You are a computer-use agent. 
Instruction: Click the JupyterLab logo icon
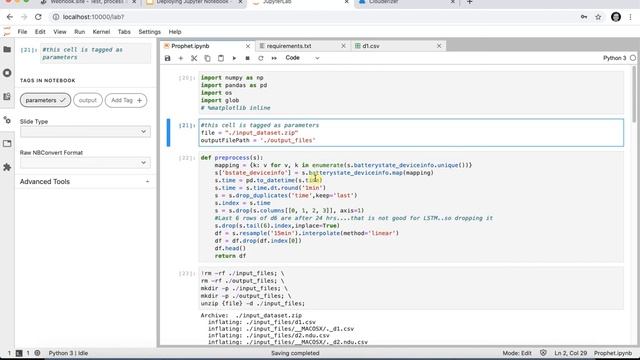(7, 31)
